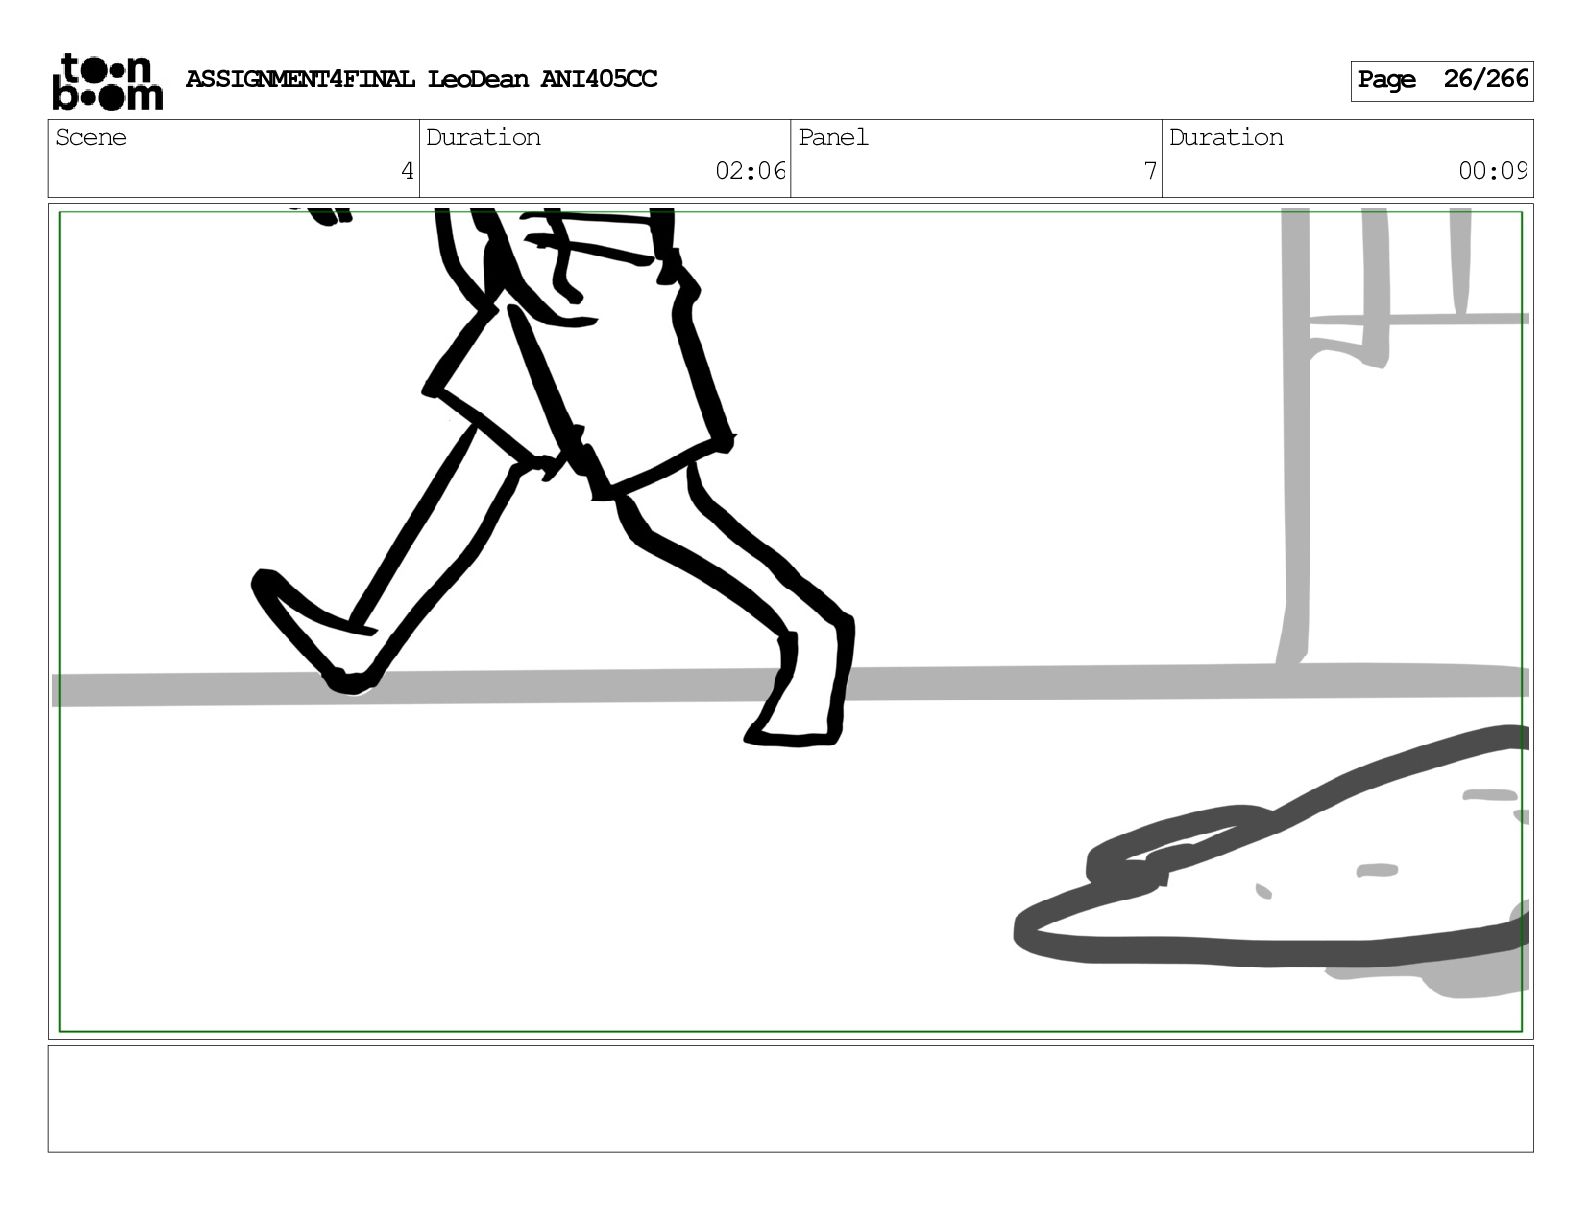Click the 'Scene' header label
1584x1224 pixels.
[91, 137]
